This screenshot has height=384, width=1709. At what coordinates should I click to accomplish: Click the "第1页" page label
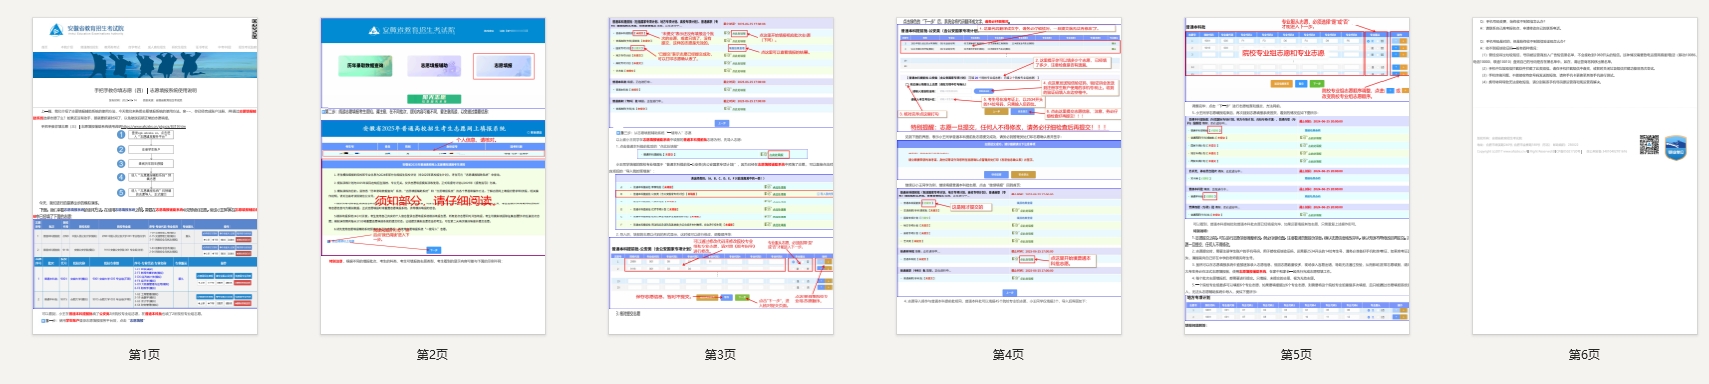[144, 355]
